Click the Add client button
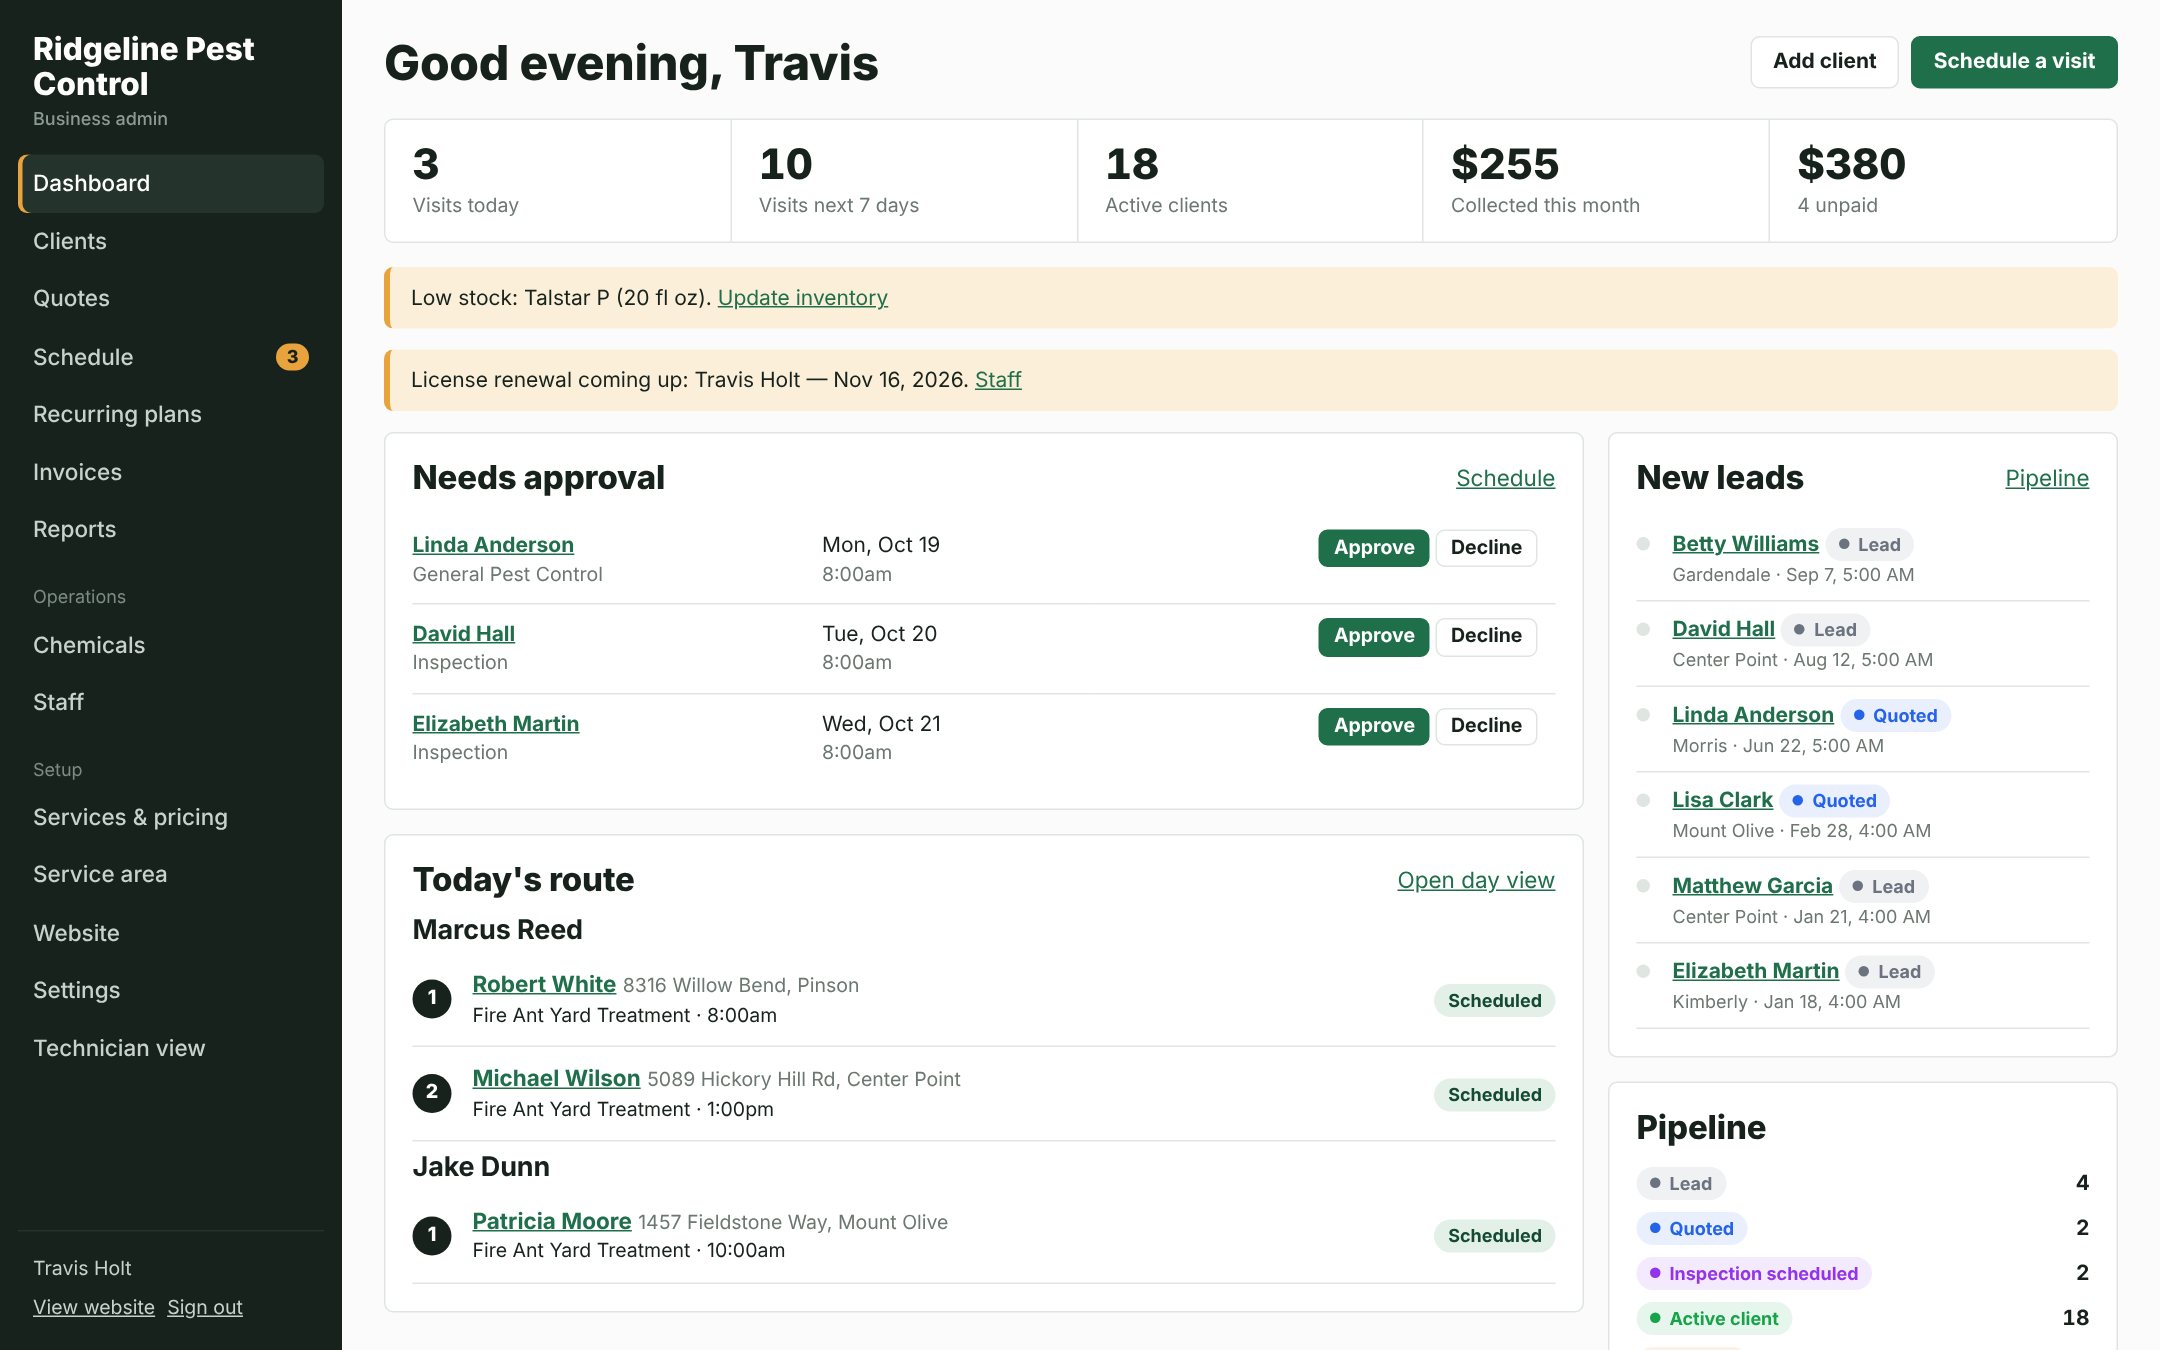Image resolution: width=2160 pixels, height=1350 pixels. 1824,61
